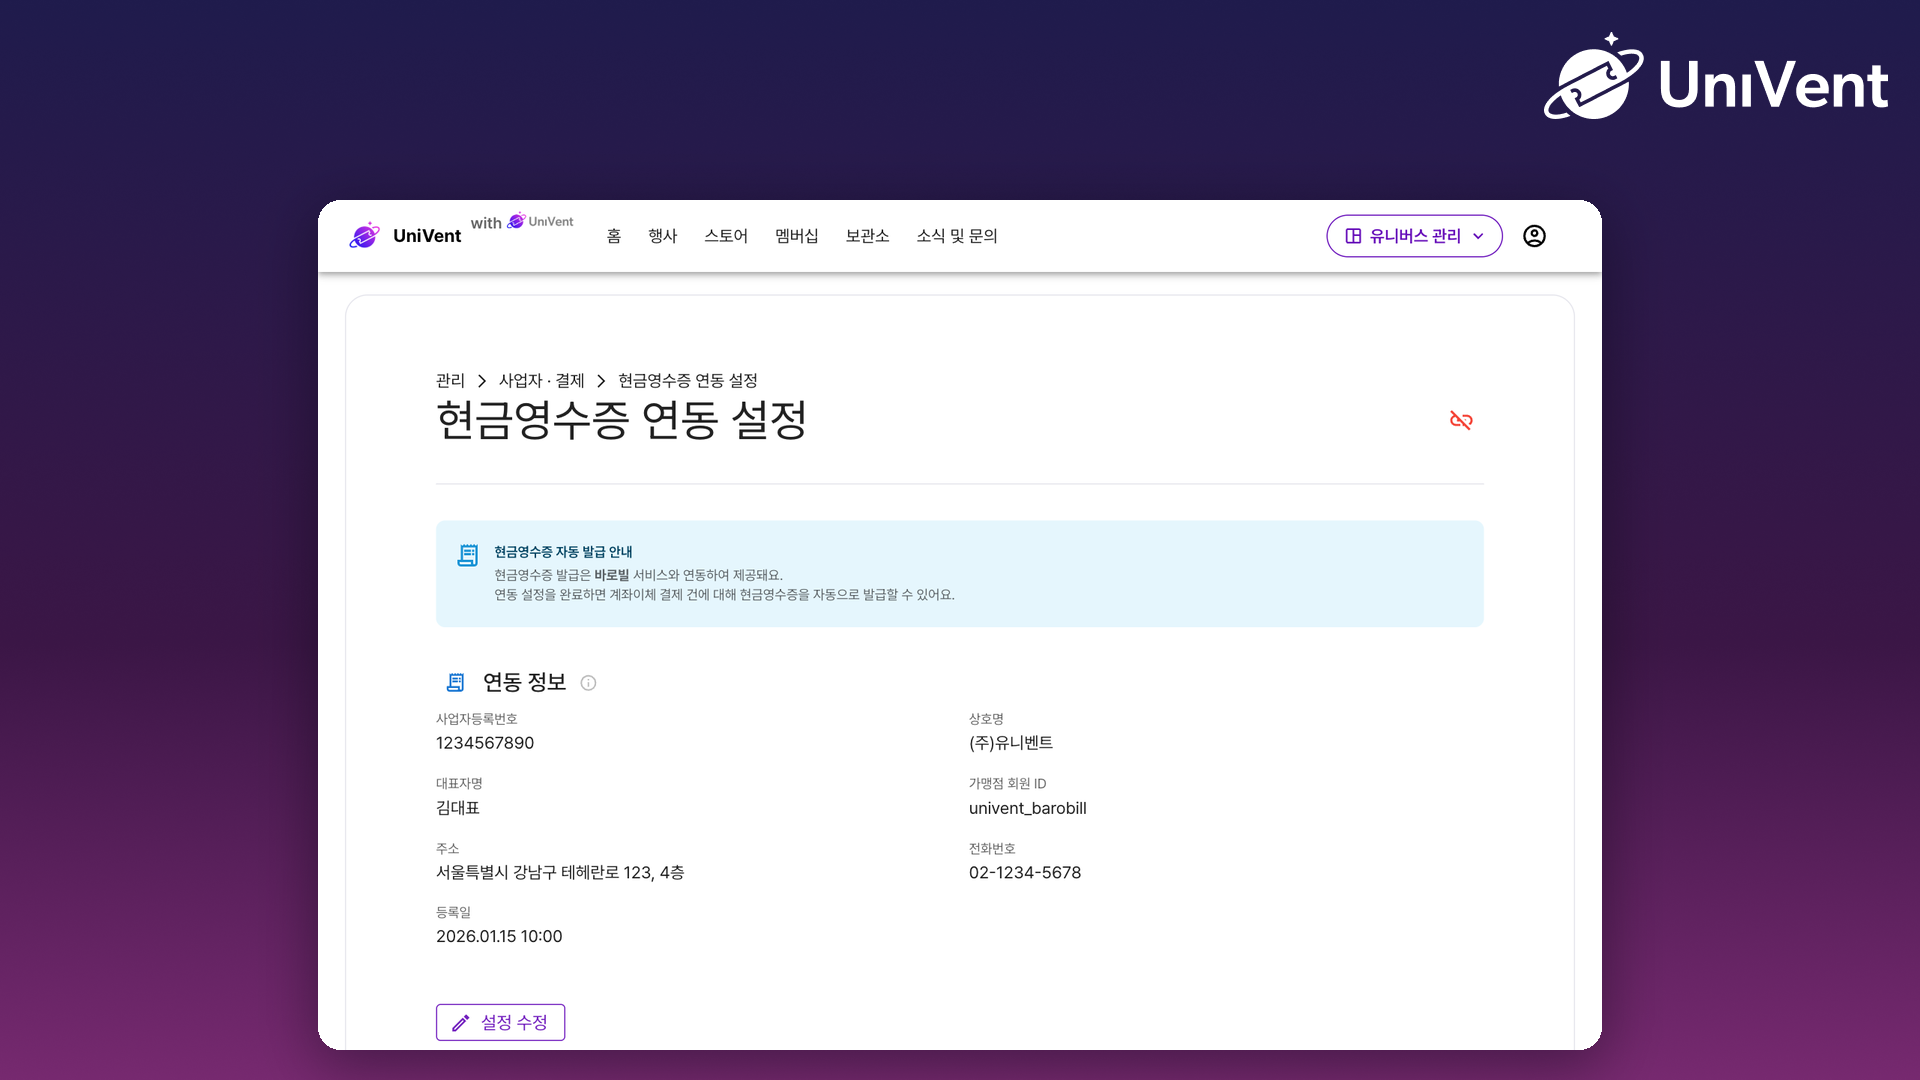This screenshot has width=1920, height=1080.
Task: Click the 현금영수증 연동 설정 breadcrumb item
Action: tap(688, 381)
